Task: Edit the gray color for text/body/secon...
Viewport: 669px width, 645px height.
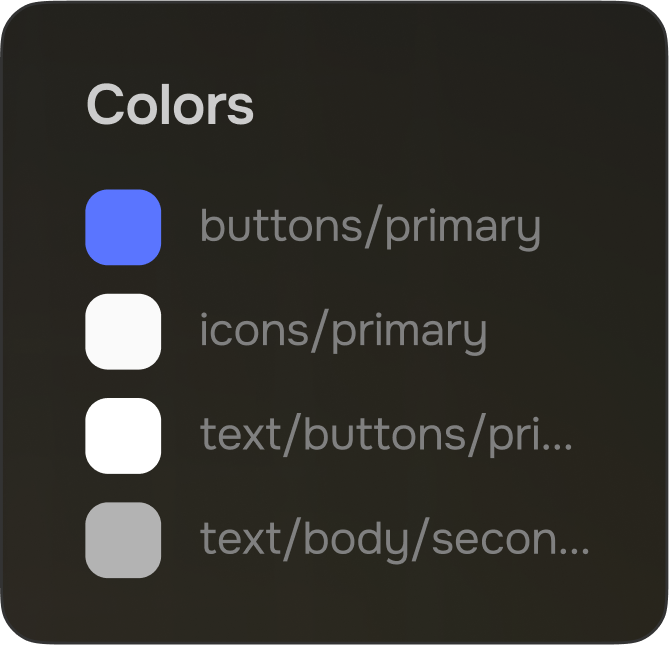Action: click(123, 540)
